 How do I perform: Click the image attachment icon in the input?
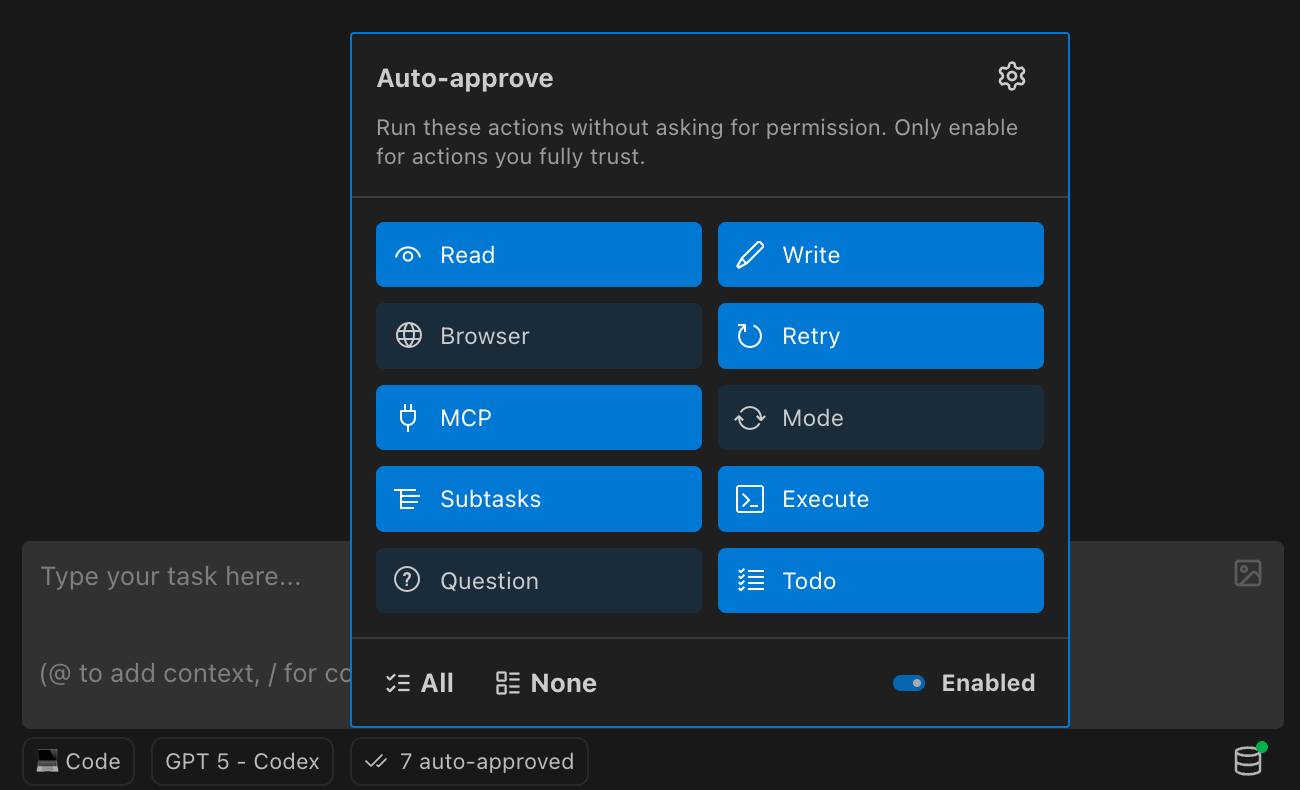1247,574
